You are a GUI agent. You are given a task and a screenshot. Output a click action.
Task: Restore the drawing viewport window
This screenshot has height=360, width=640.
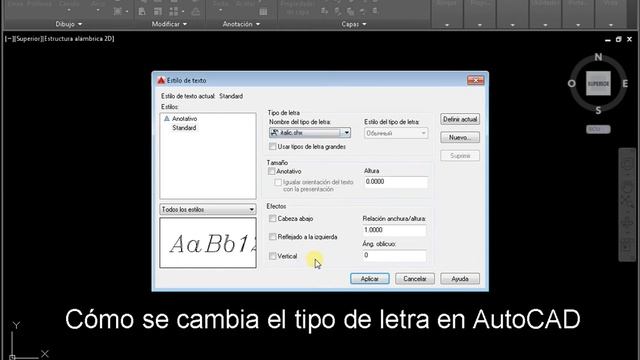pos(618,40)
